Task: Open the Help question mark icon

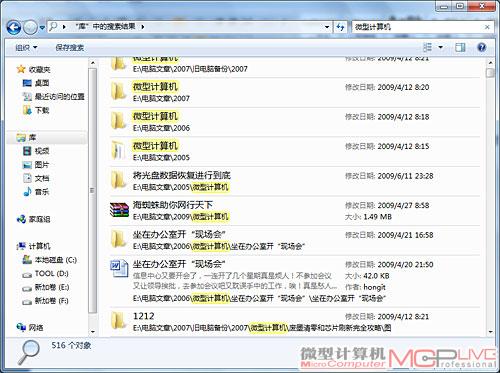Action: 482,47
